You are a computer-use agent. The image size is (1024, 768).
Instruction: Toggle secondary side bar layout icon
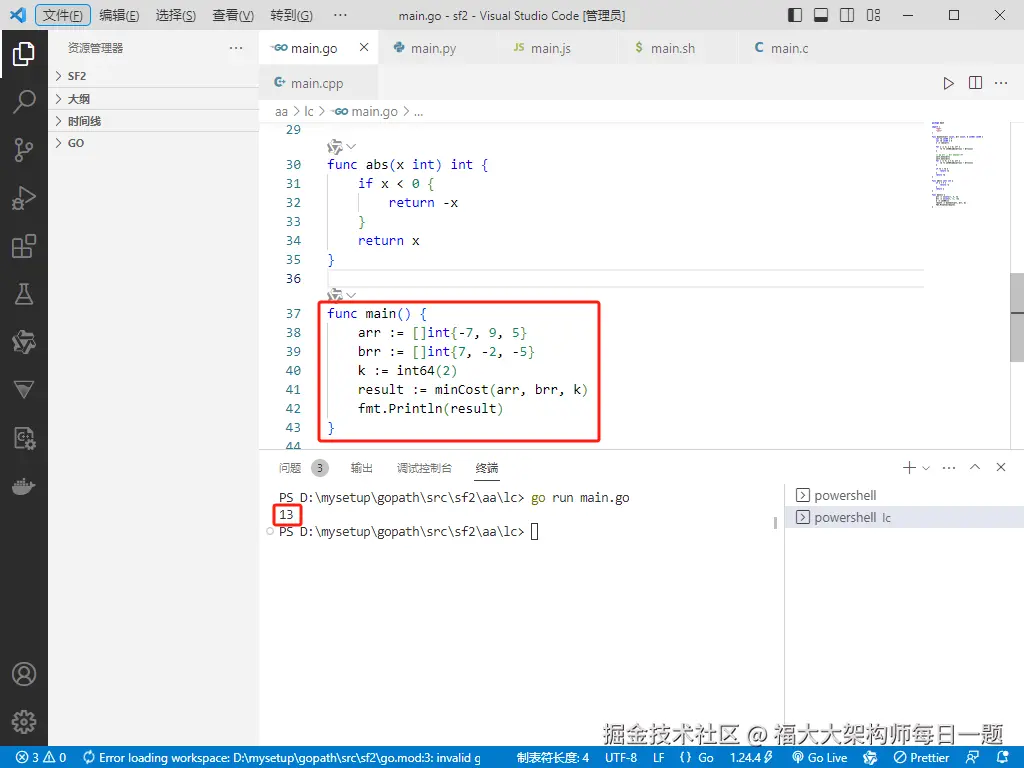pos(847,15)
